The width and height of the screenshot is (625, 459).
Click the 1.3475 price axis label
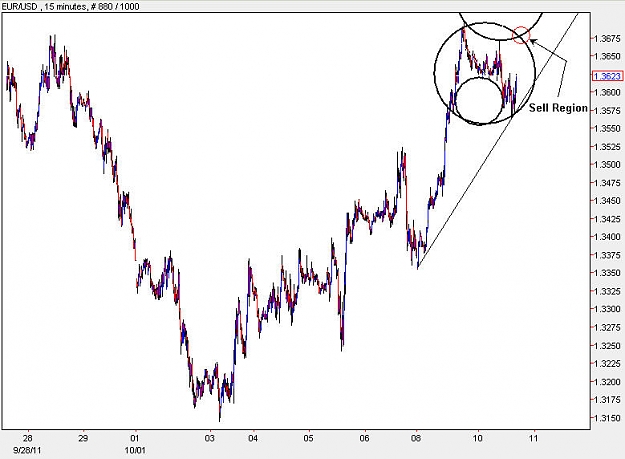coord(607,183)
